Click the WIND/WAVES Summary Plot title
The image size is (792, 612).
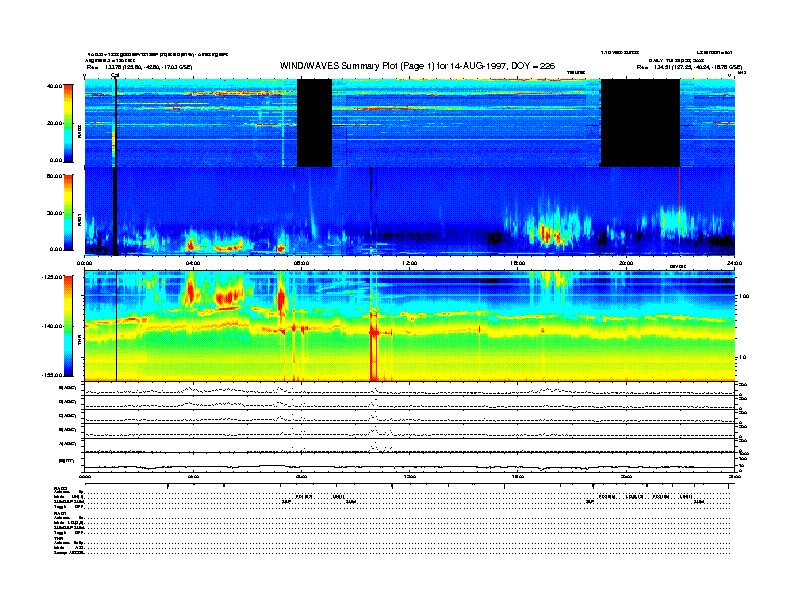pyautogui.click(x=417, y=66)
